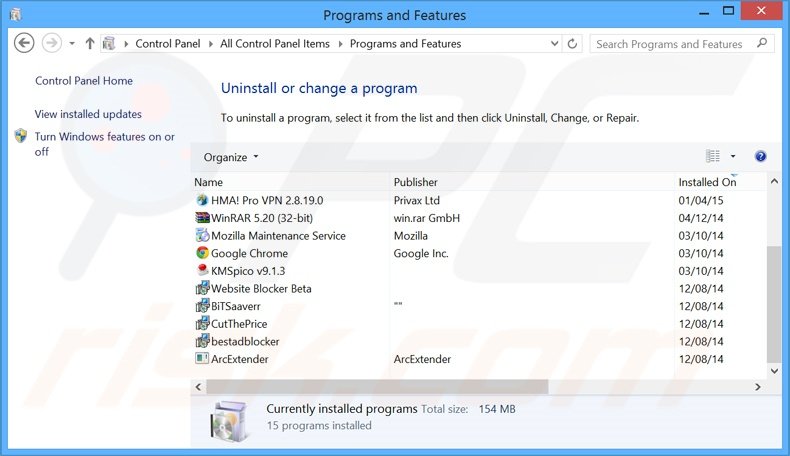The image size is (790, 456).
Task: Click Programs and Features breadcrumb
Action: 406,44
